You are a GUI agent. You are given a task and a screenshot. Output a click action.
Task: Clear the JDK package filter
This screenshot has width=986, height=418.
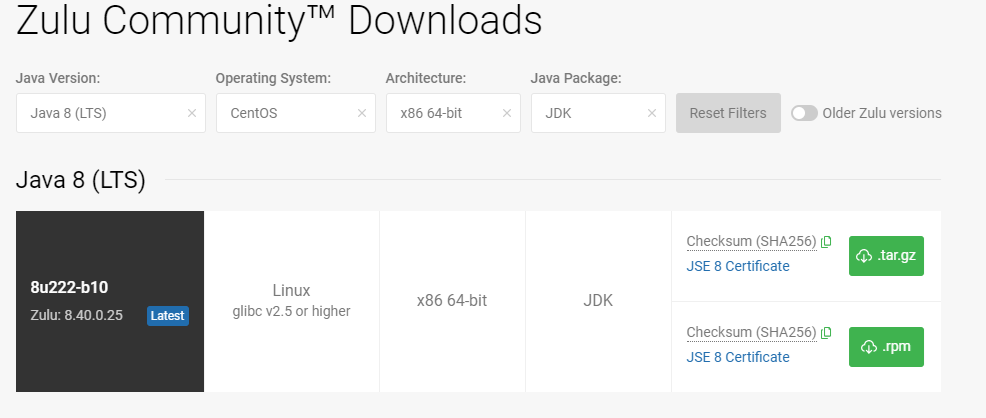pos(651,113)
